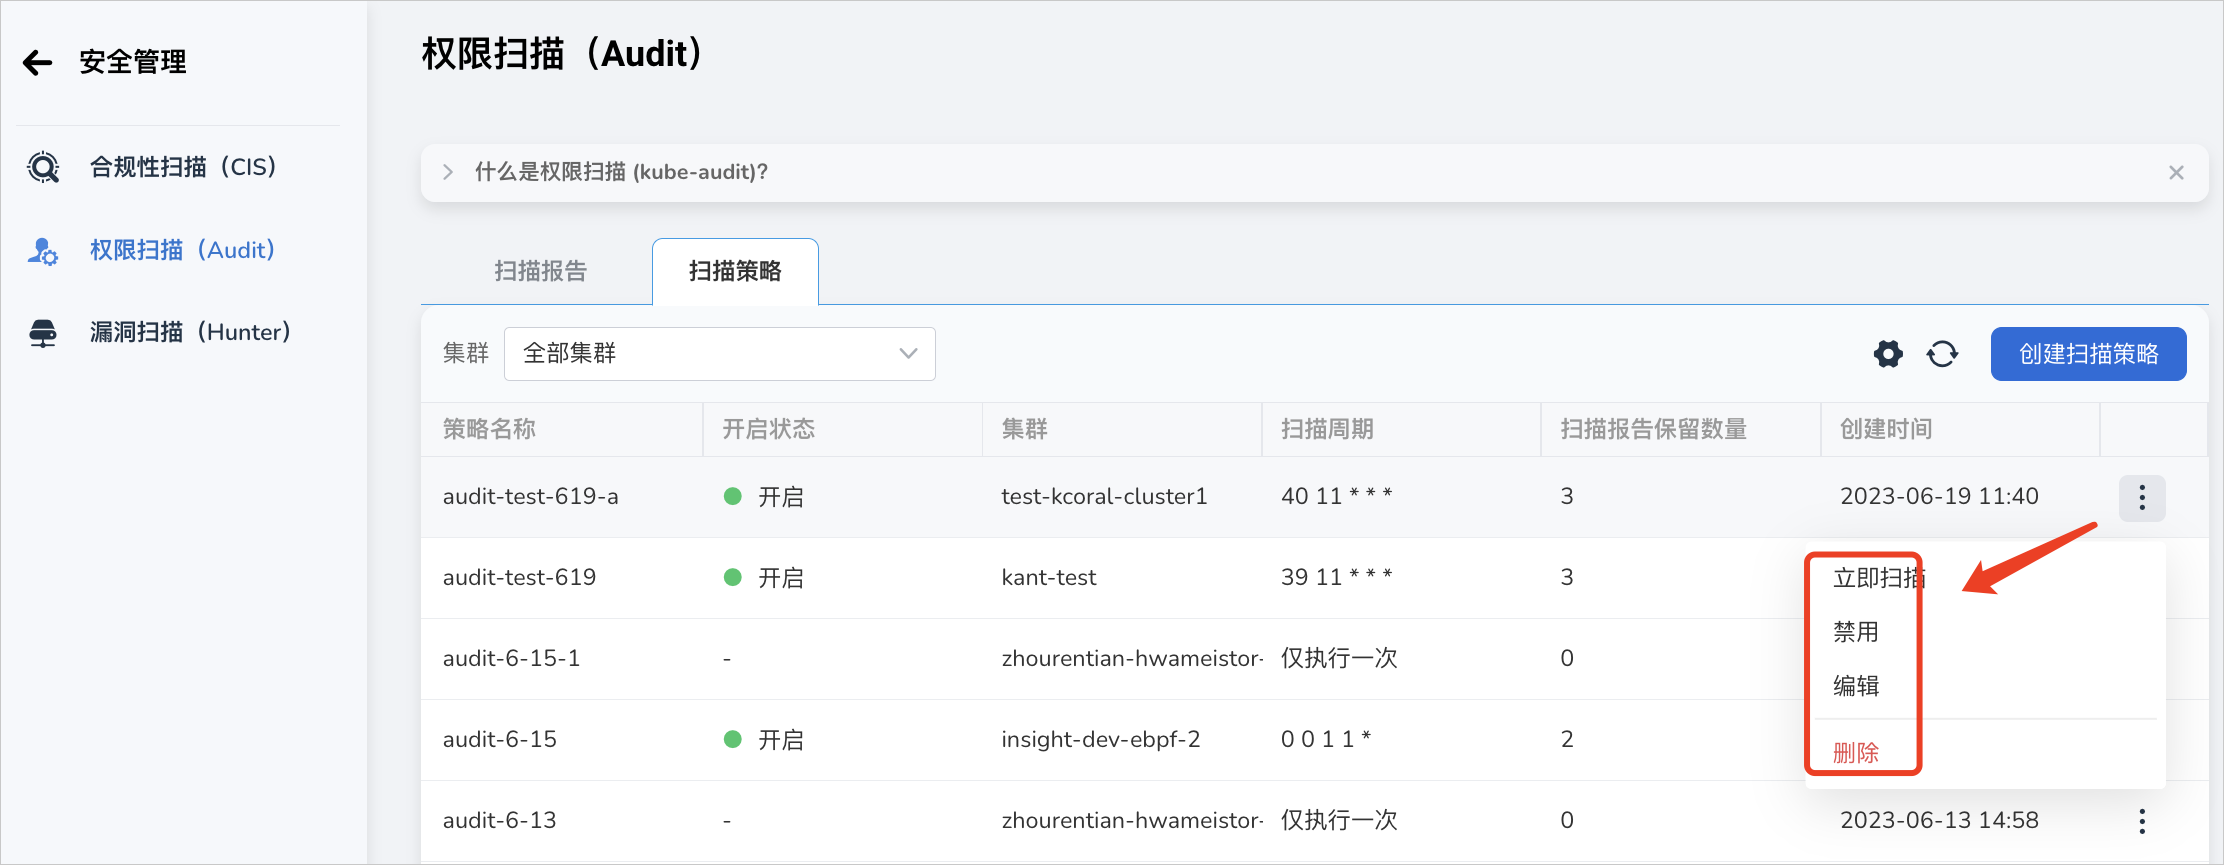
Task: Choose 编辑 from the context menu
Action: pos(1856,686)
